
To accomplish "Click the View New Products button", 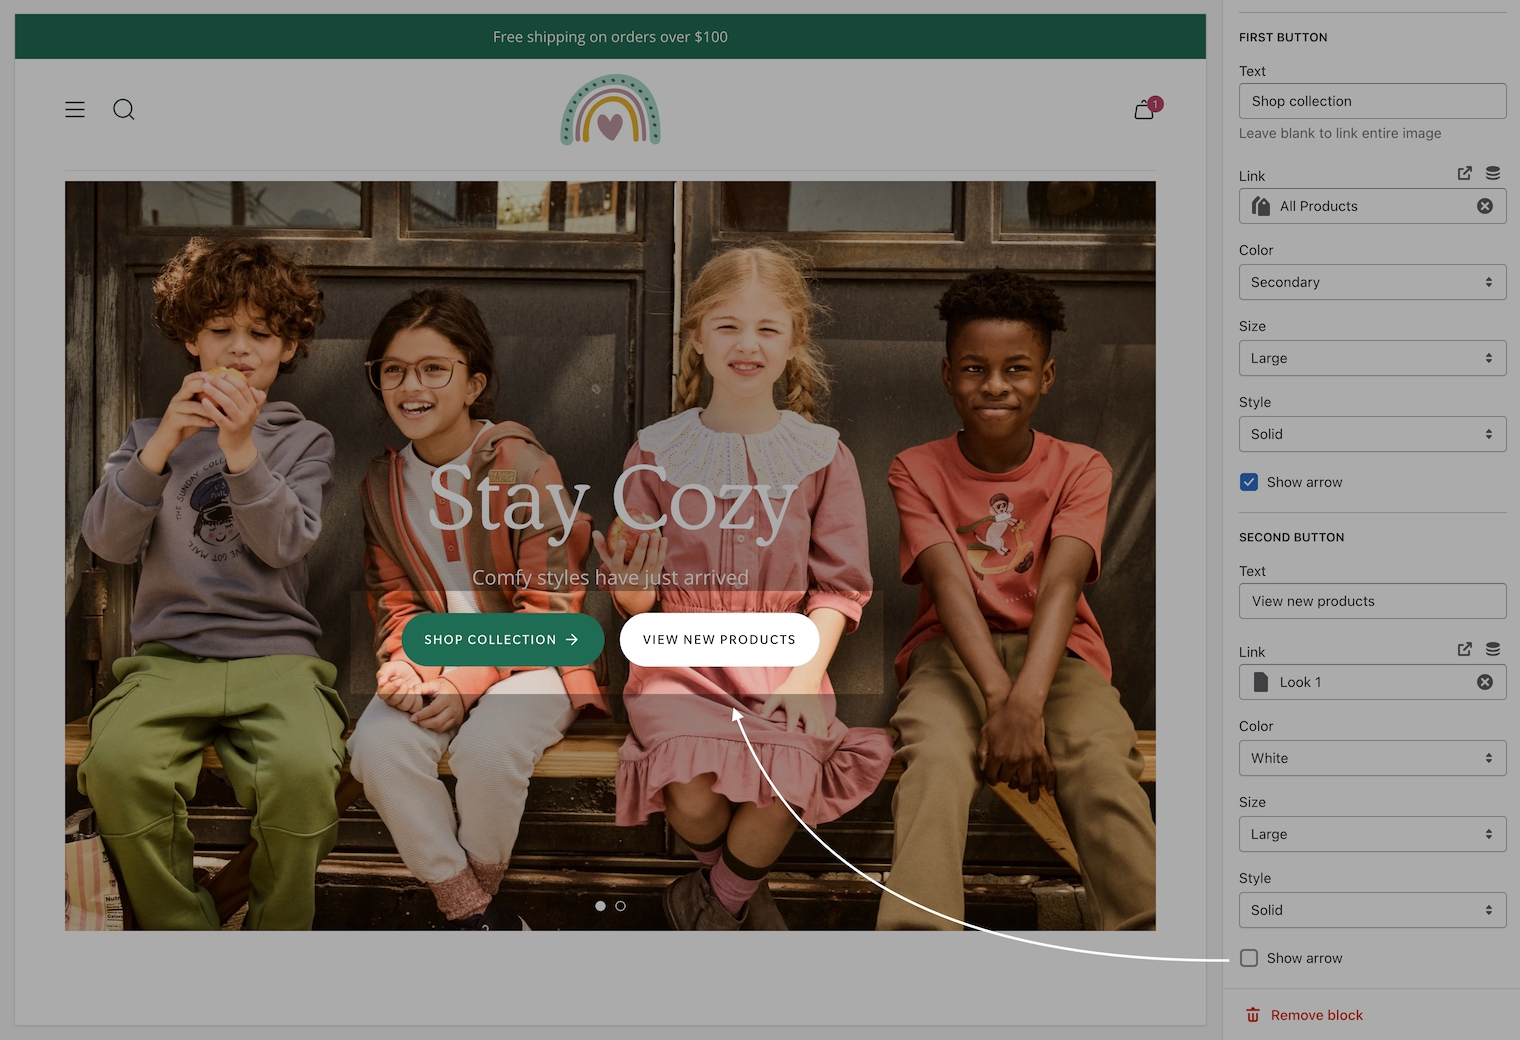I will point(719,640).
